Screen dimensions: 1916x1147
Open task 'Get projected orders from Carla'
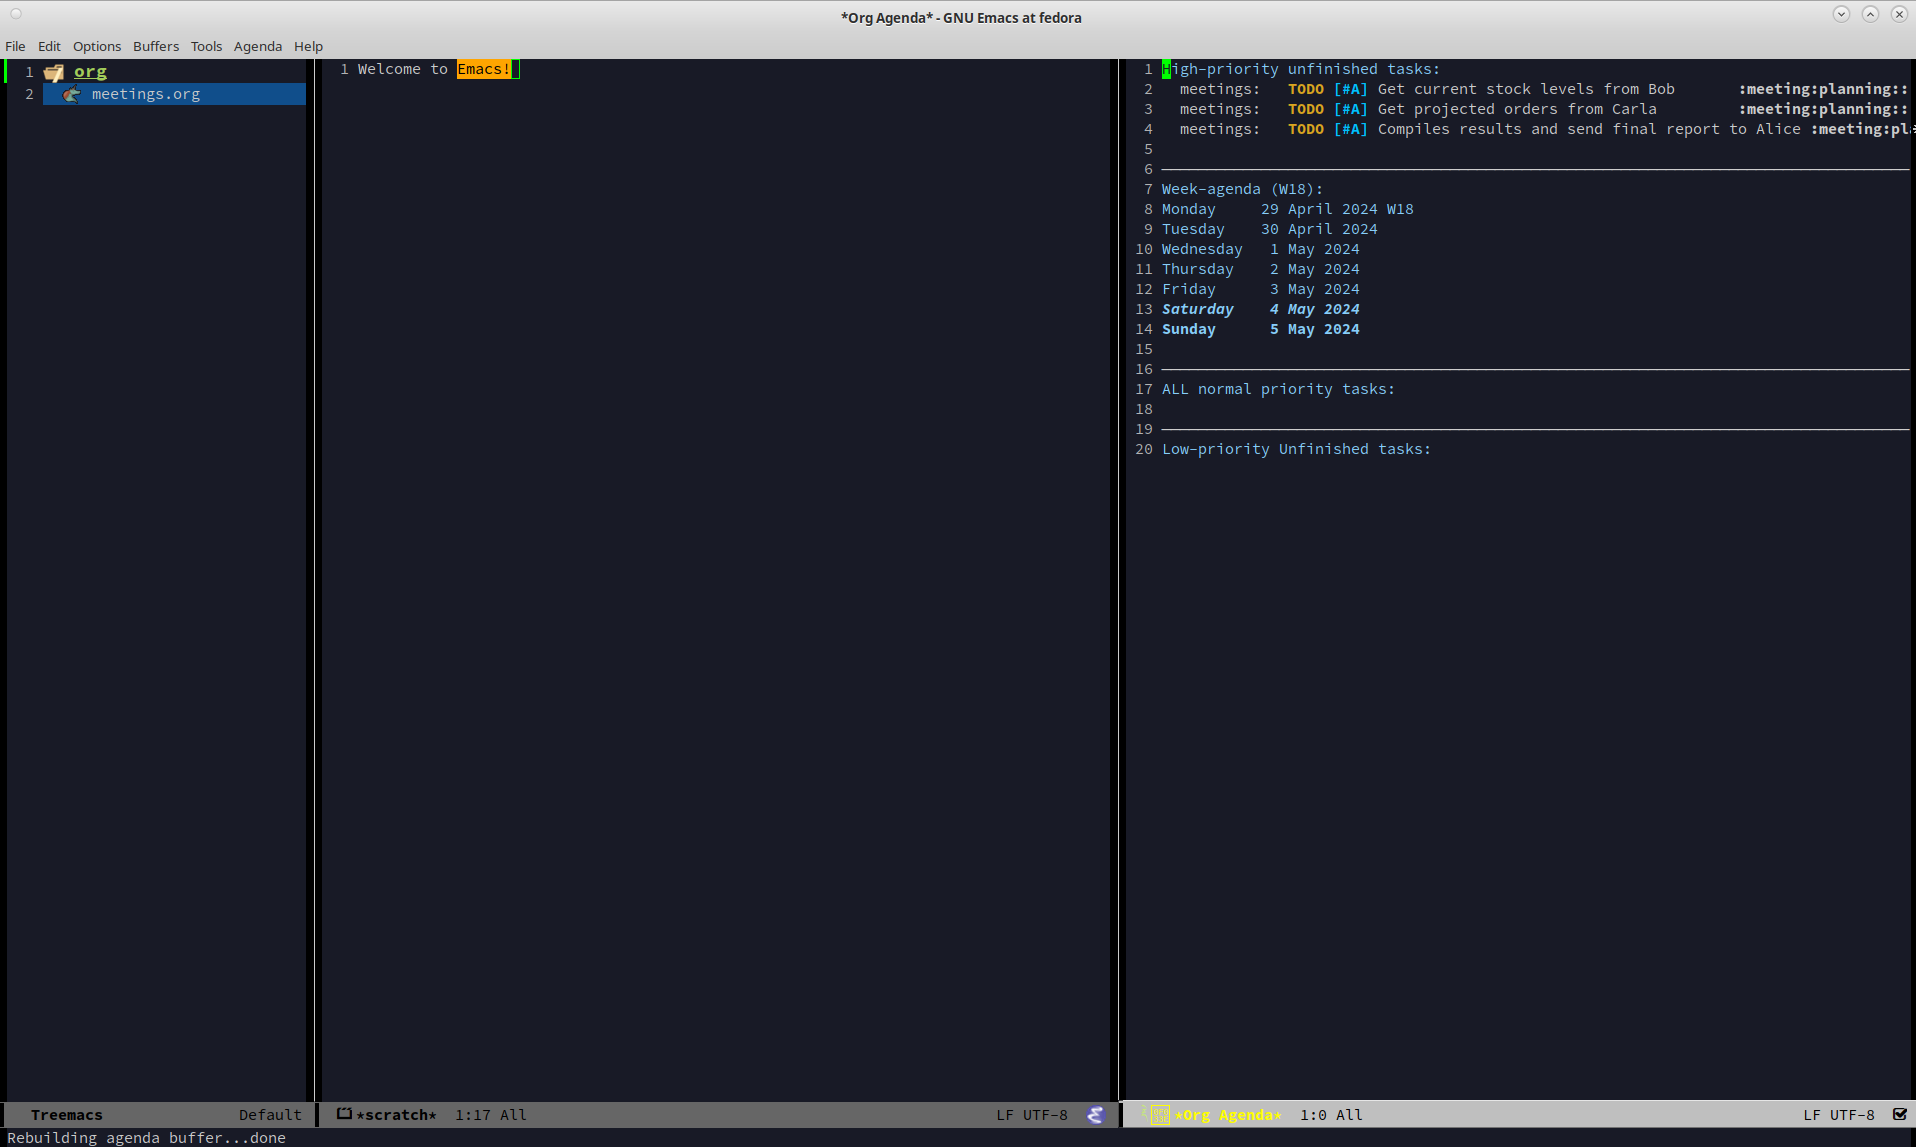click(1517, 109)
